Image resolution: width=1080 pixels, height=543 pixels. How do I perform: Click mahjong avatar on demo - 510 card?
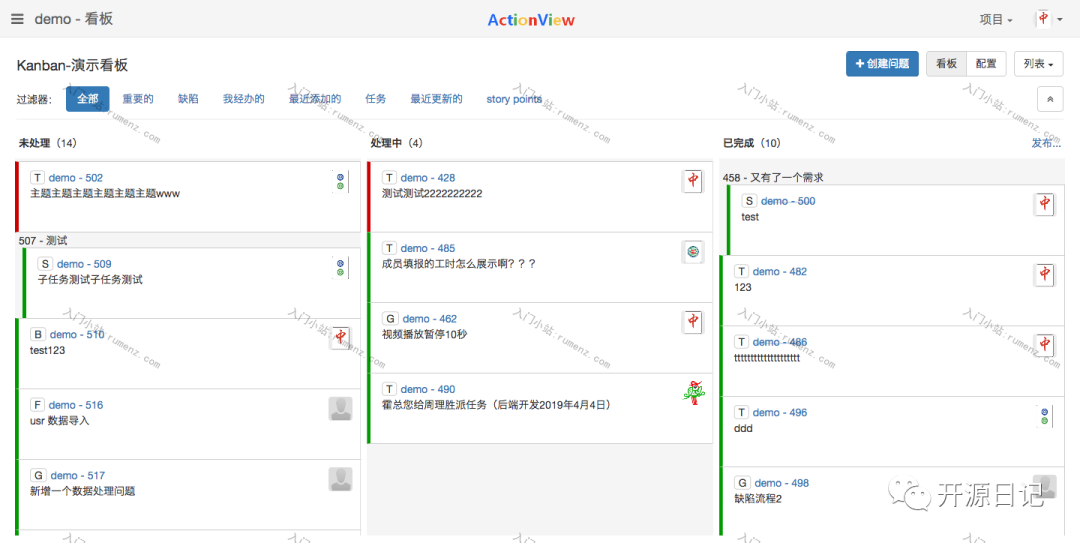point(340,338)
